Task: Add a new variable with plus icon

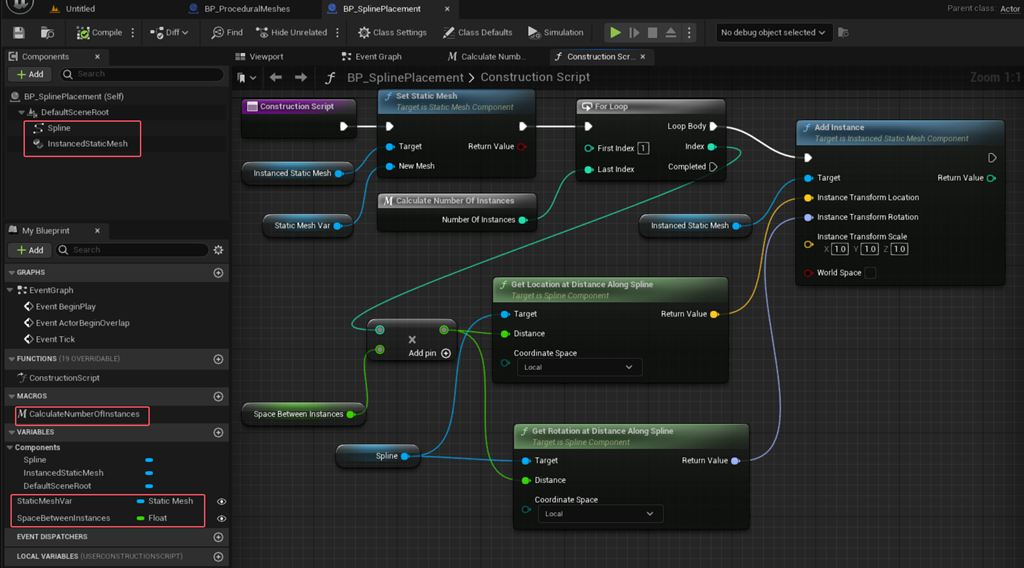Action: pos(218,432)
